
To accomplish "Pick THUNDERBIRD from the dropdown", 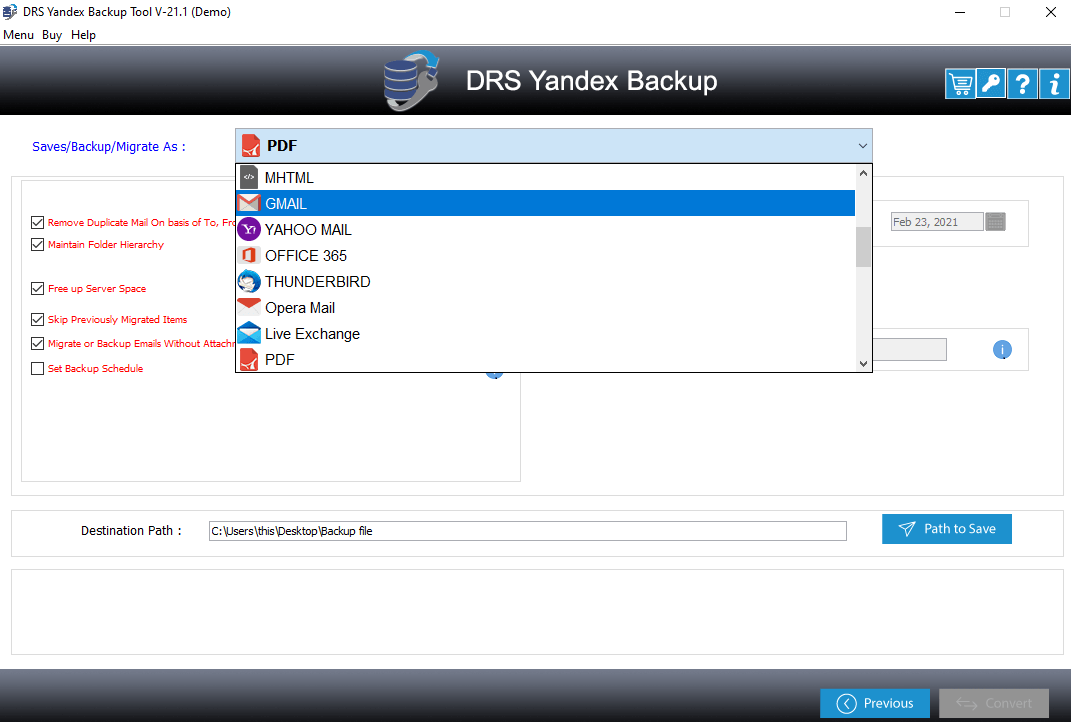I will coord(546,281).
